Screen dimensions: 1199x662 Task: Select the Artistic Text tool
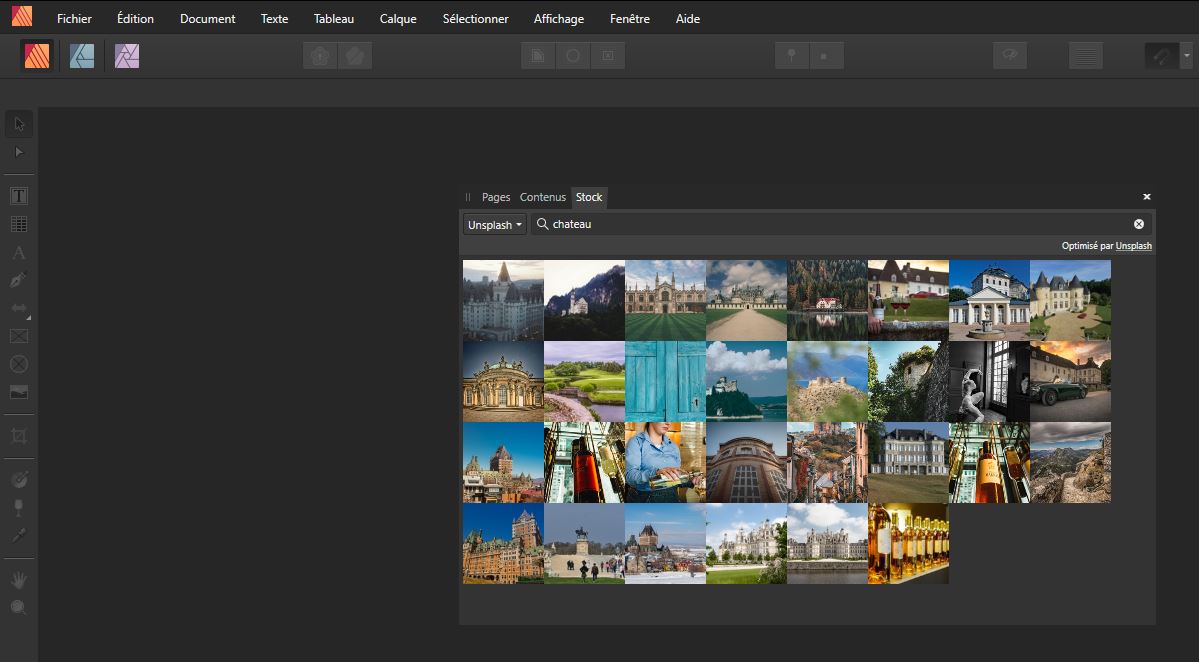(x=19, y=252)
